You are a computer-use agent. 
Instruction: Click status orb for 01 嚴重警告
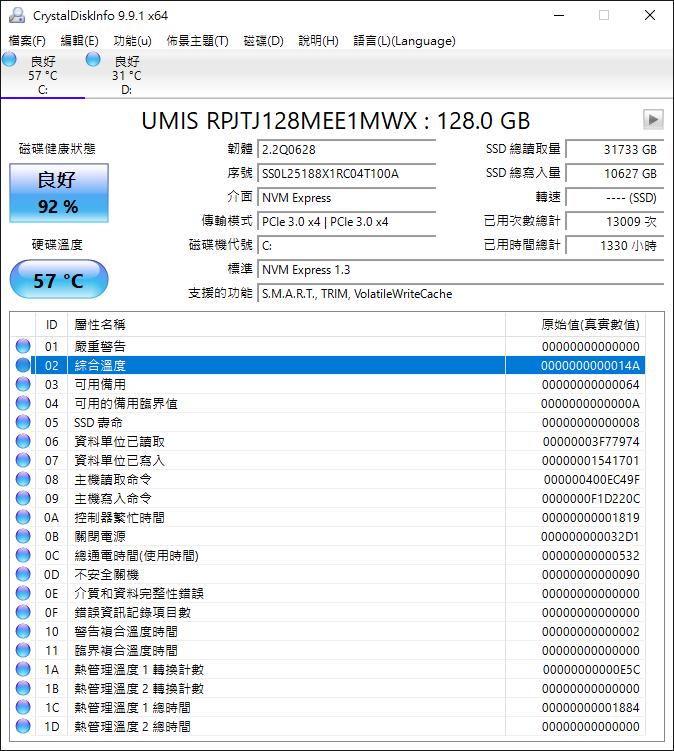pos(23,346)
